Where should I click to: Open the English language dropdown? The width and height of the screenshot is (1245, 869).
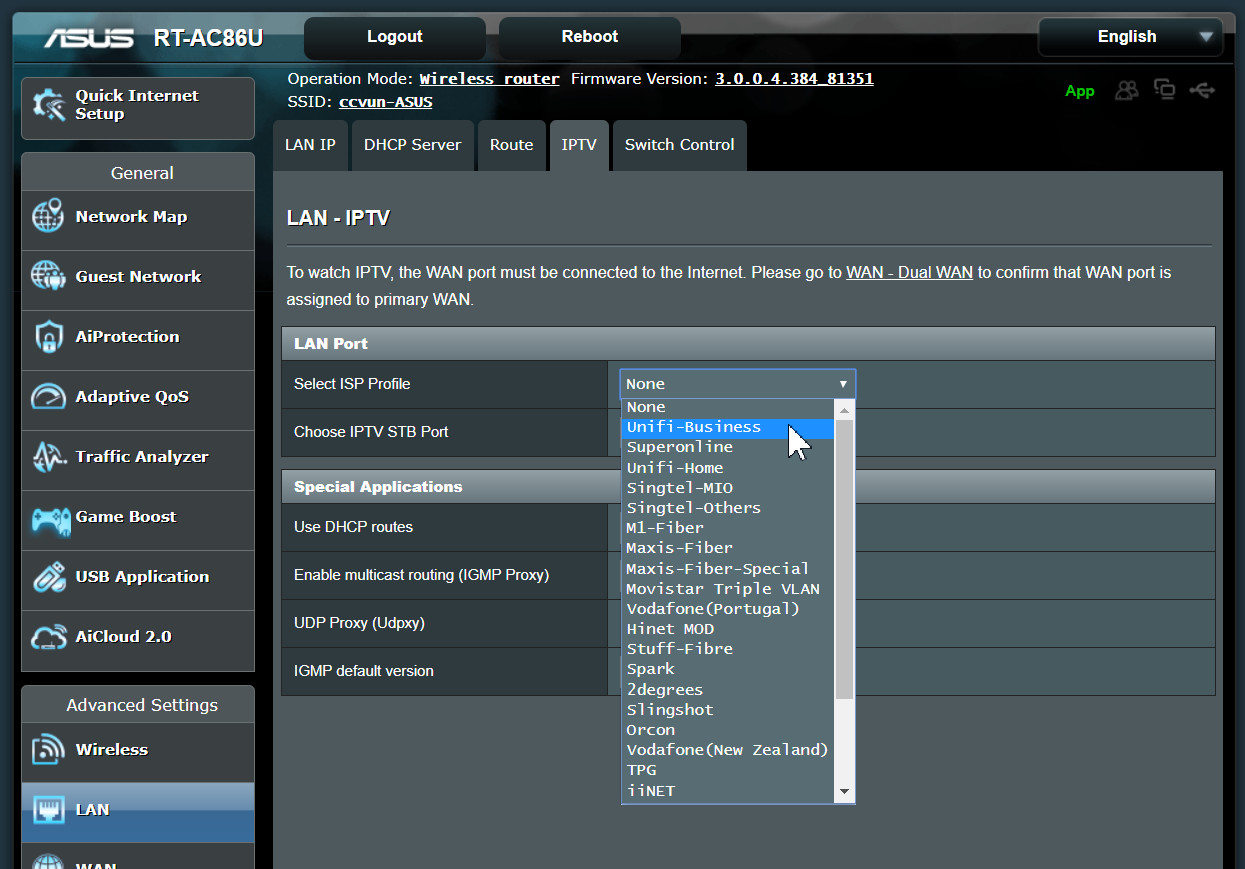(x=1130, y=37)
